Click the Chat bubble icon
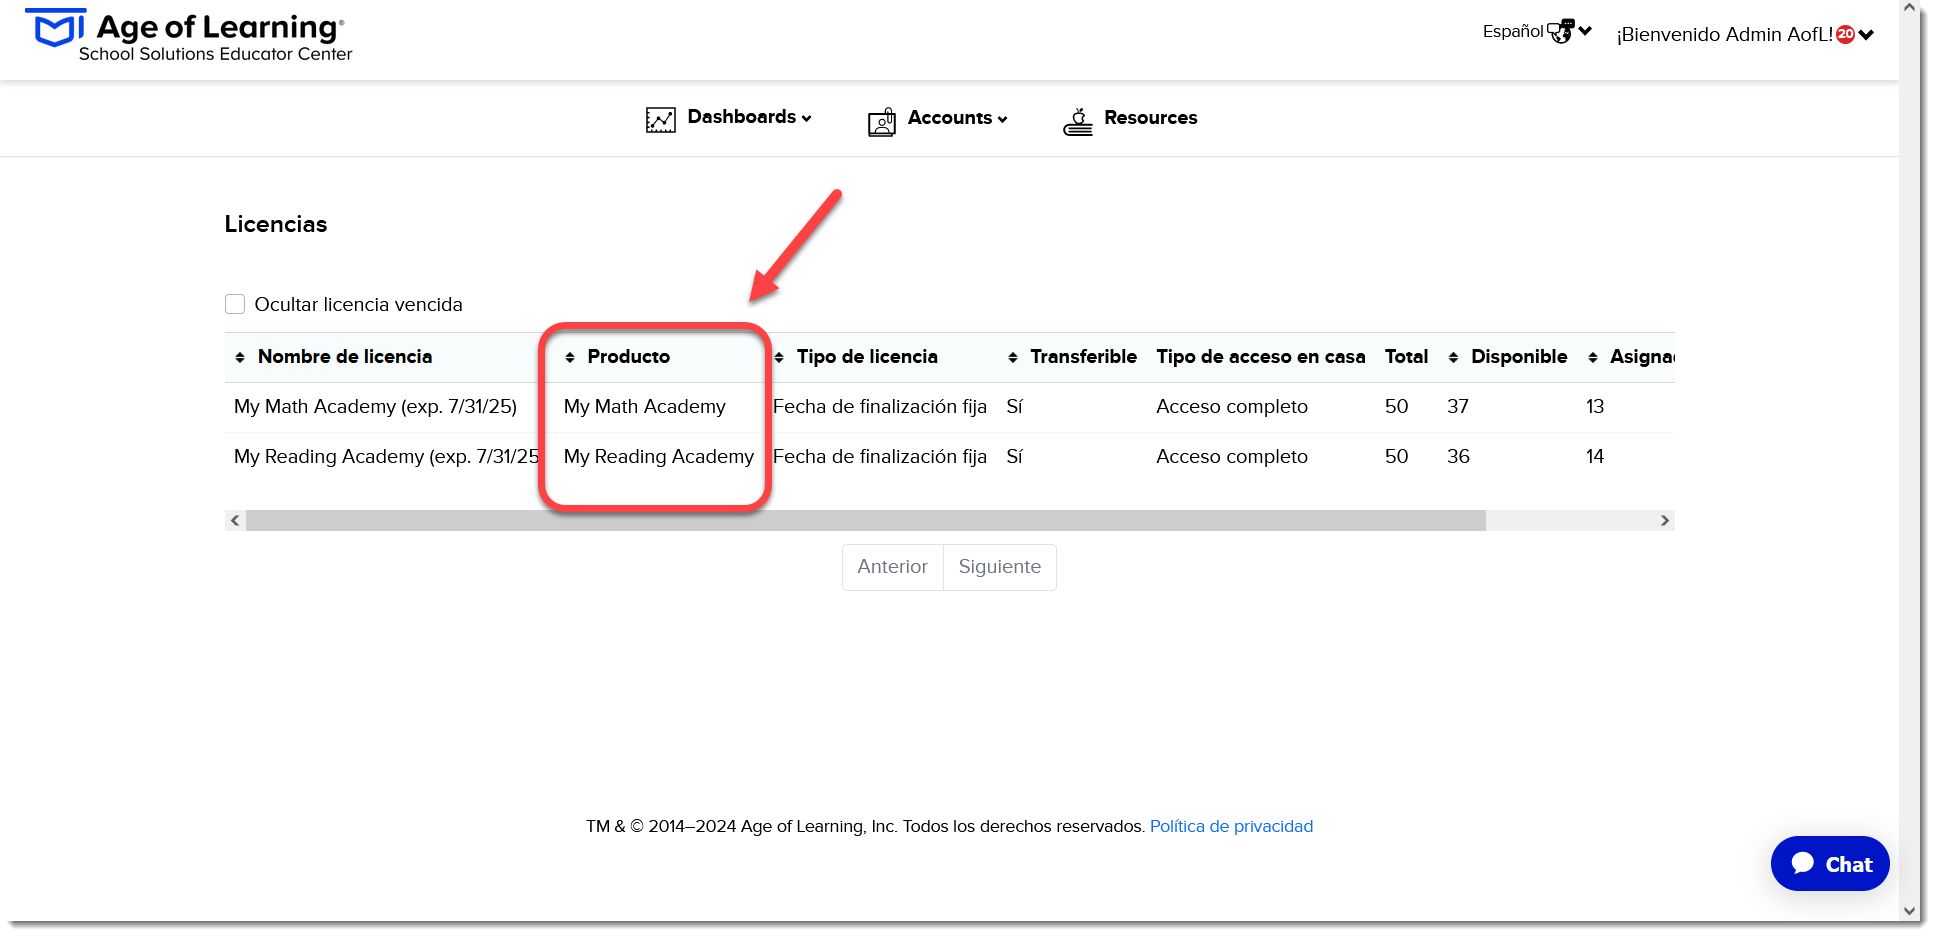Screen dimensions: 1935x936 pyautogui.click(x=1803, y=863)
